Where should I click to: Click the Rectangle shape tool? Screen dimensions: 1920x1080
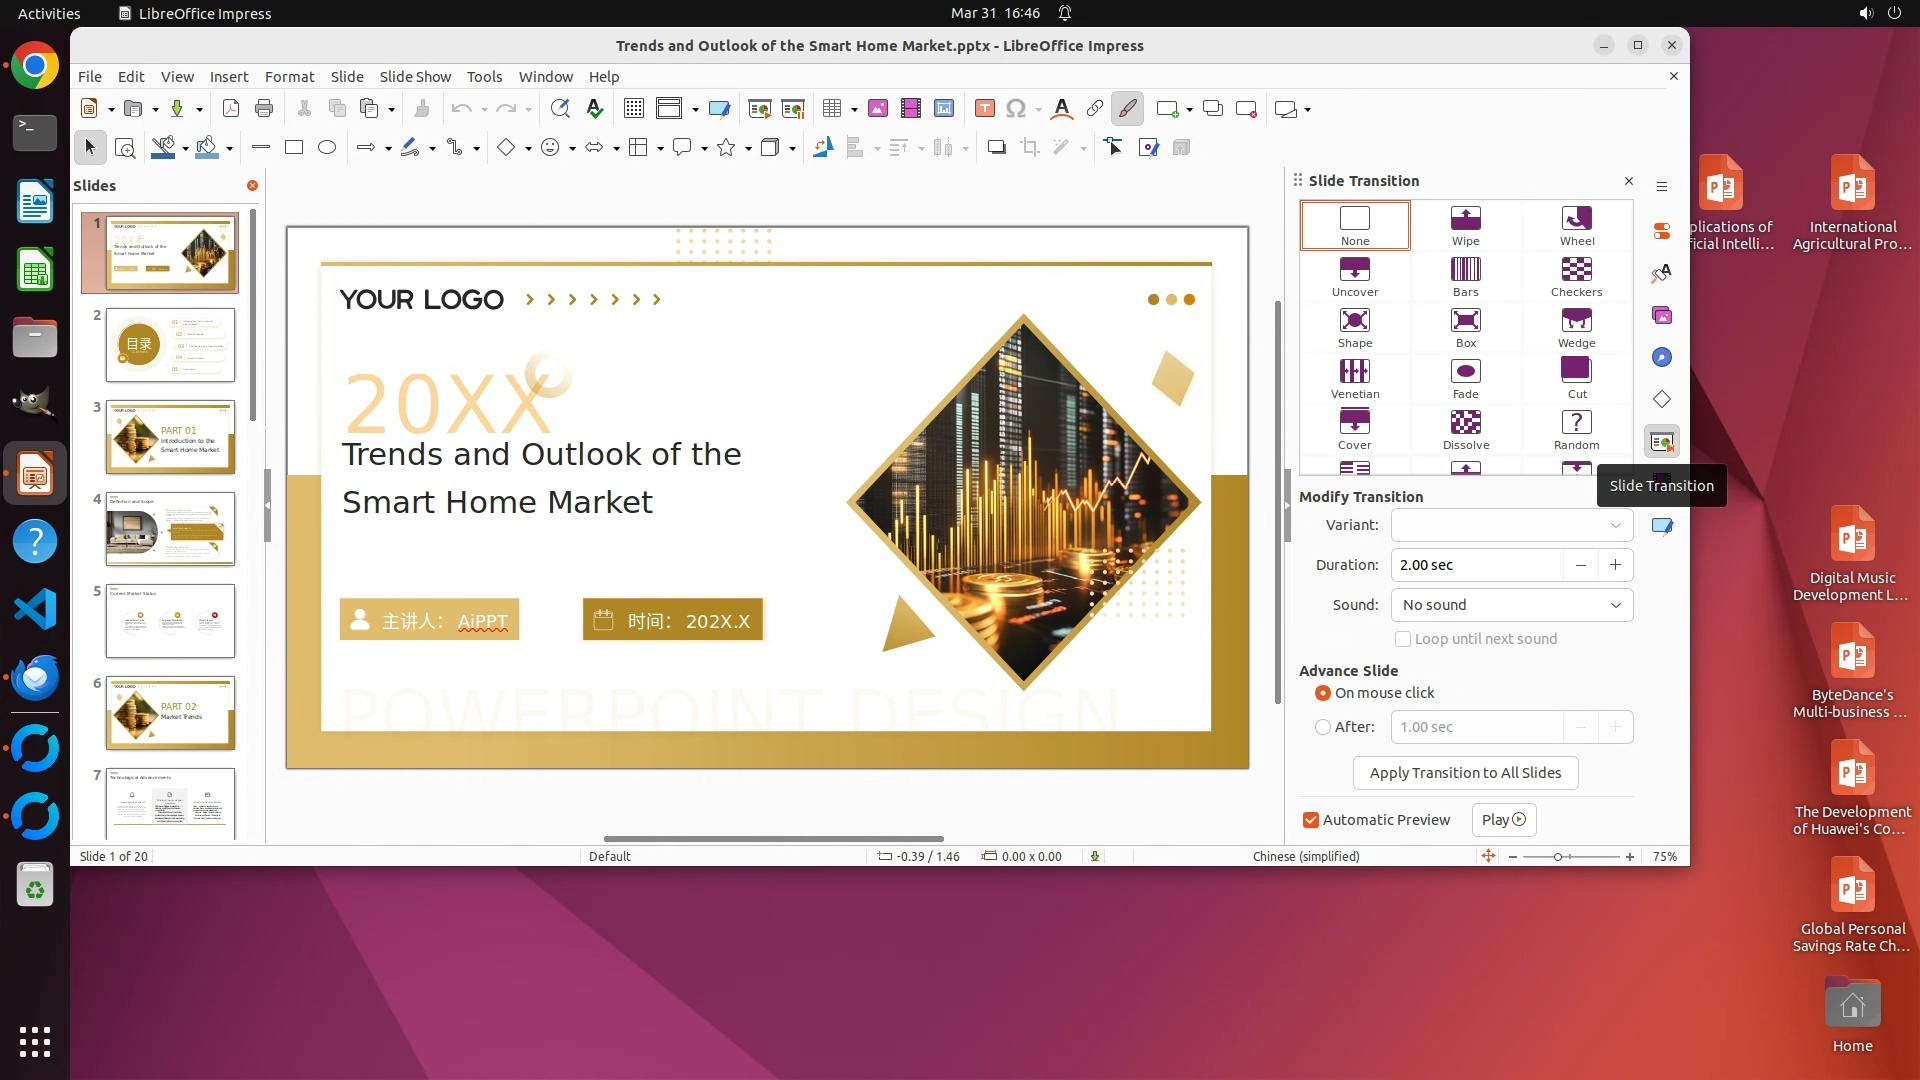pyautogui.click(x=294, y=148)
